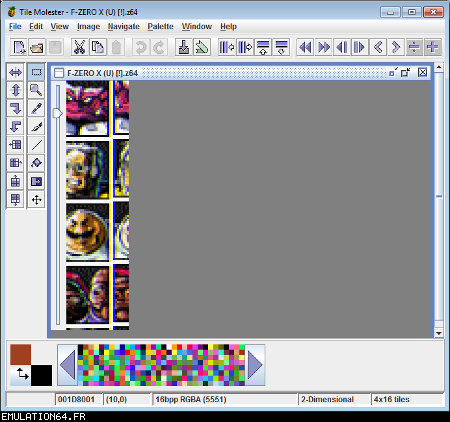Toggle the rectangular Selection tool
This screenshot has width=450, height=422.
36,72
